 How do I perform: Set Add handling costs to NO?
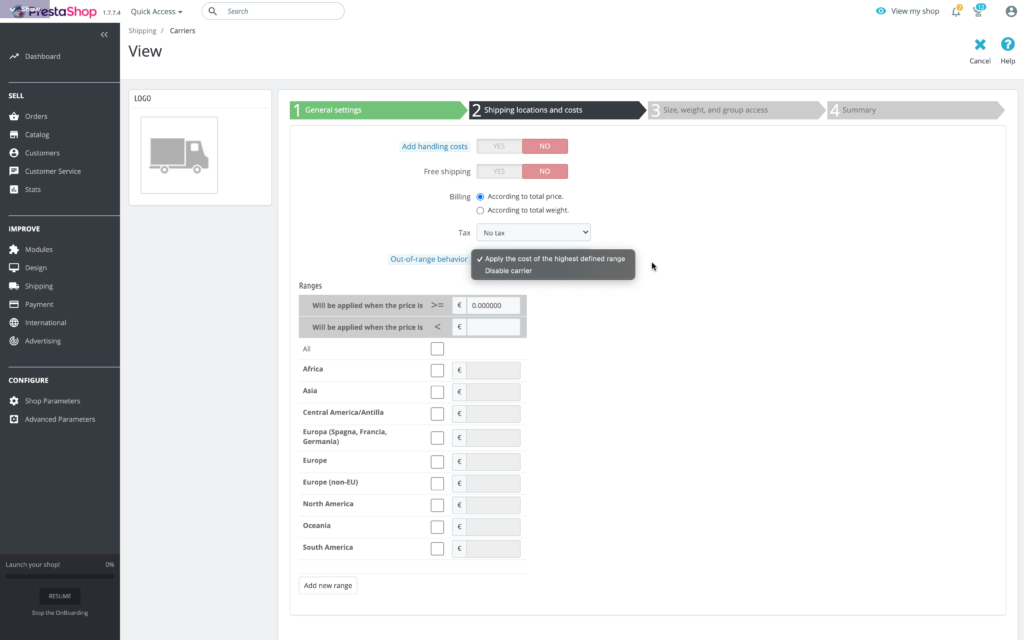545,146
